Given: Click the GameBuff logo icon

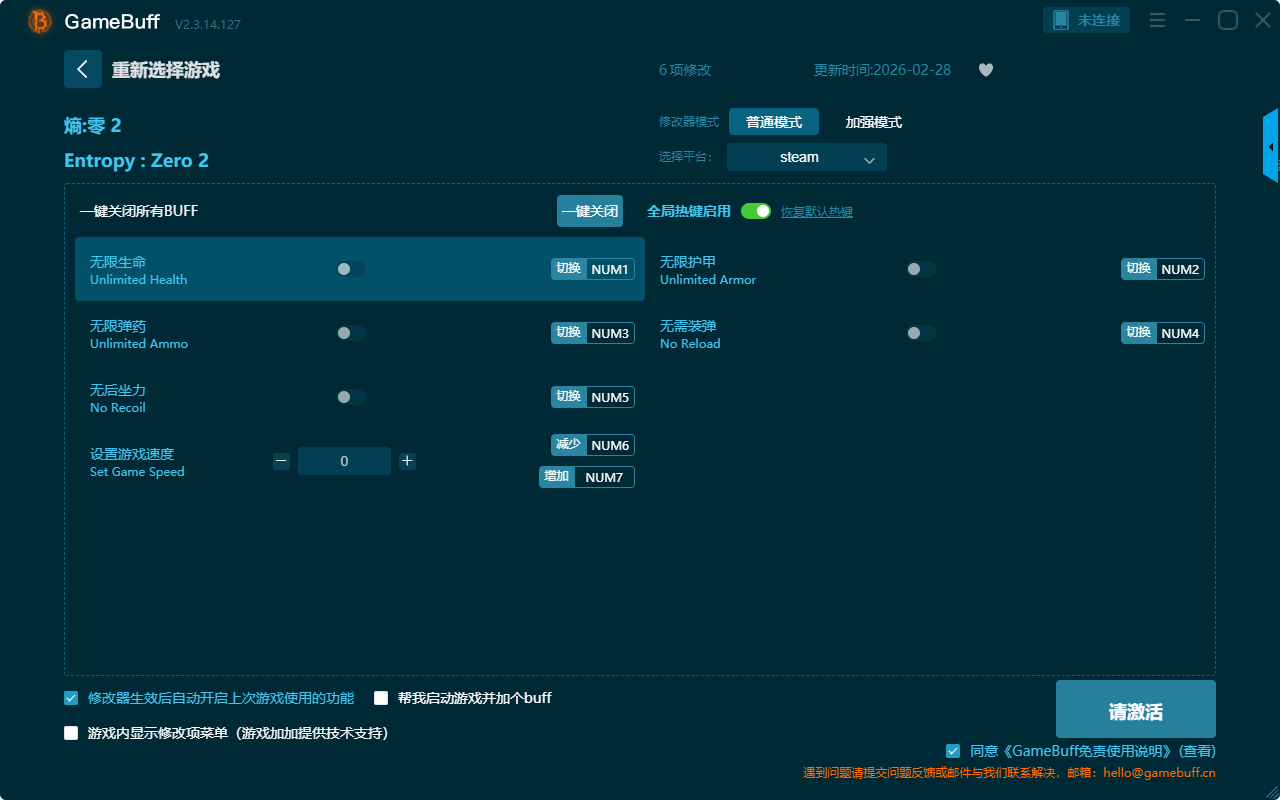Looking at the screenshot, I should pyautogui.click(x=40, y=21).
